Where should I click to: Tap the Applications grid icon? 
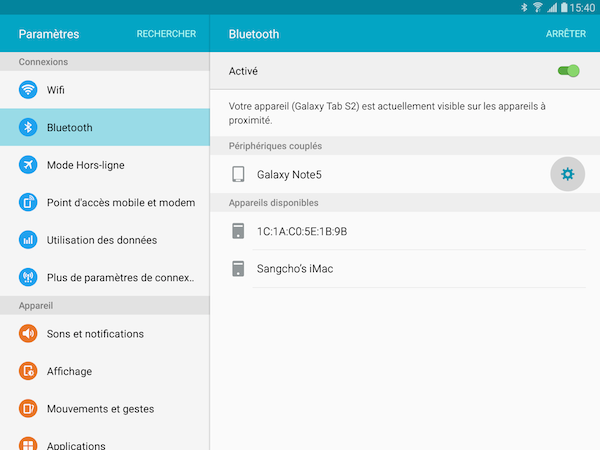(28, 444)
